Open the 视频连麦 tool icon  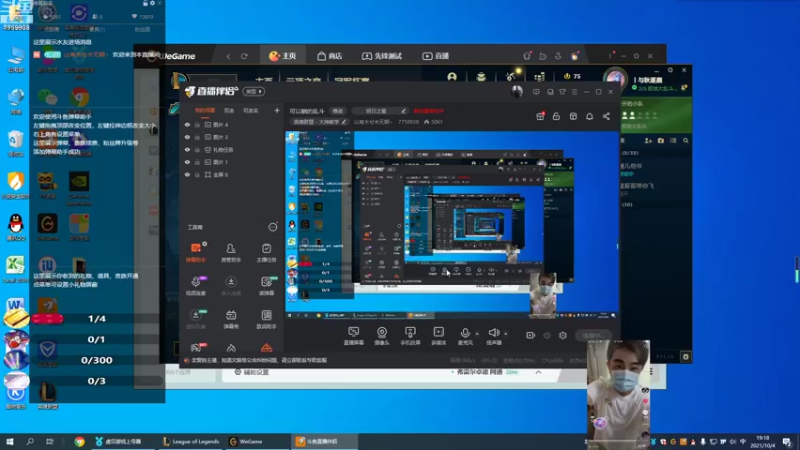tap(196, 286)
